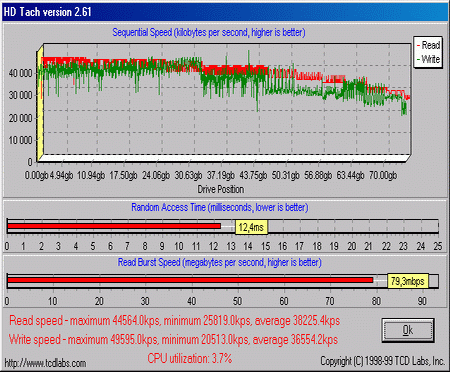Click the Write legend entry

click(428, 59)
